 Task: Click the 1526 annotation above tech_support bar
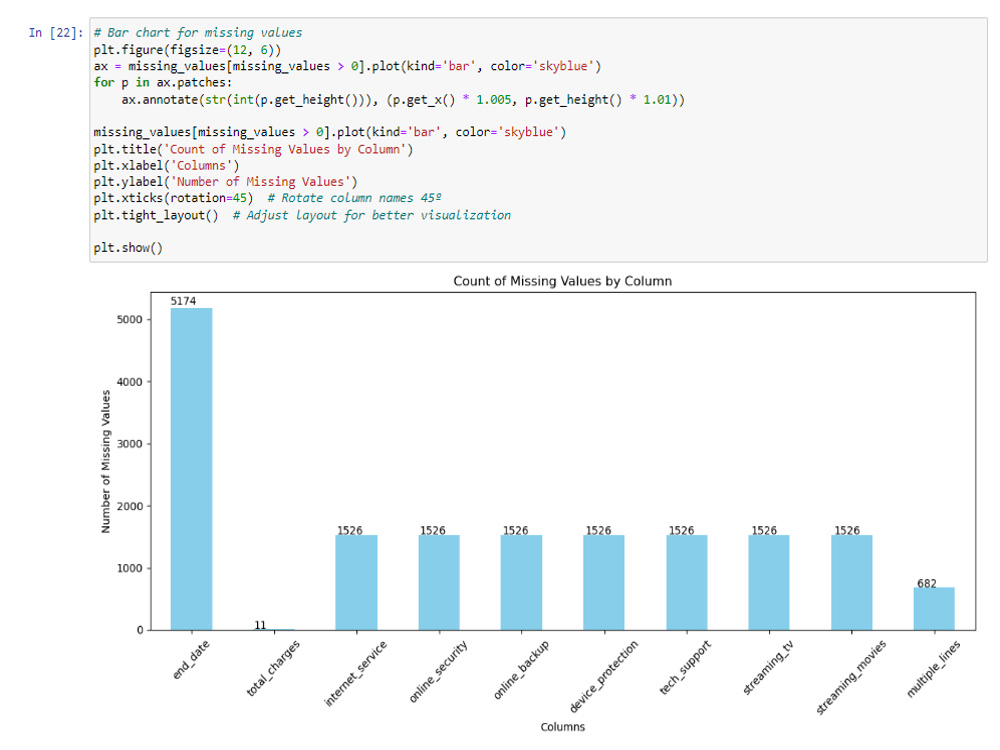click(x=681, y=531)
